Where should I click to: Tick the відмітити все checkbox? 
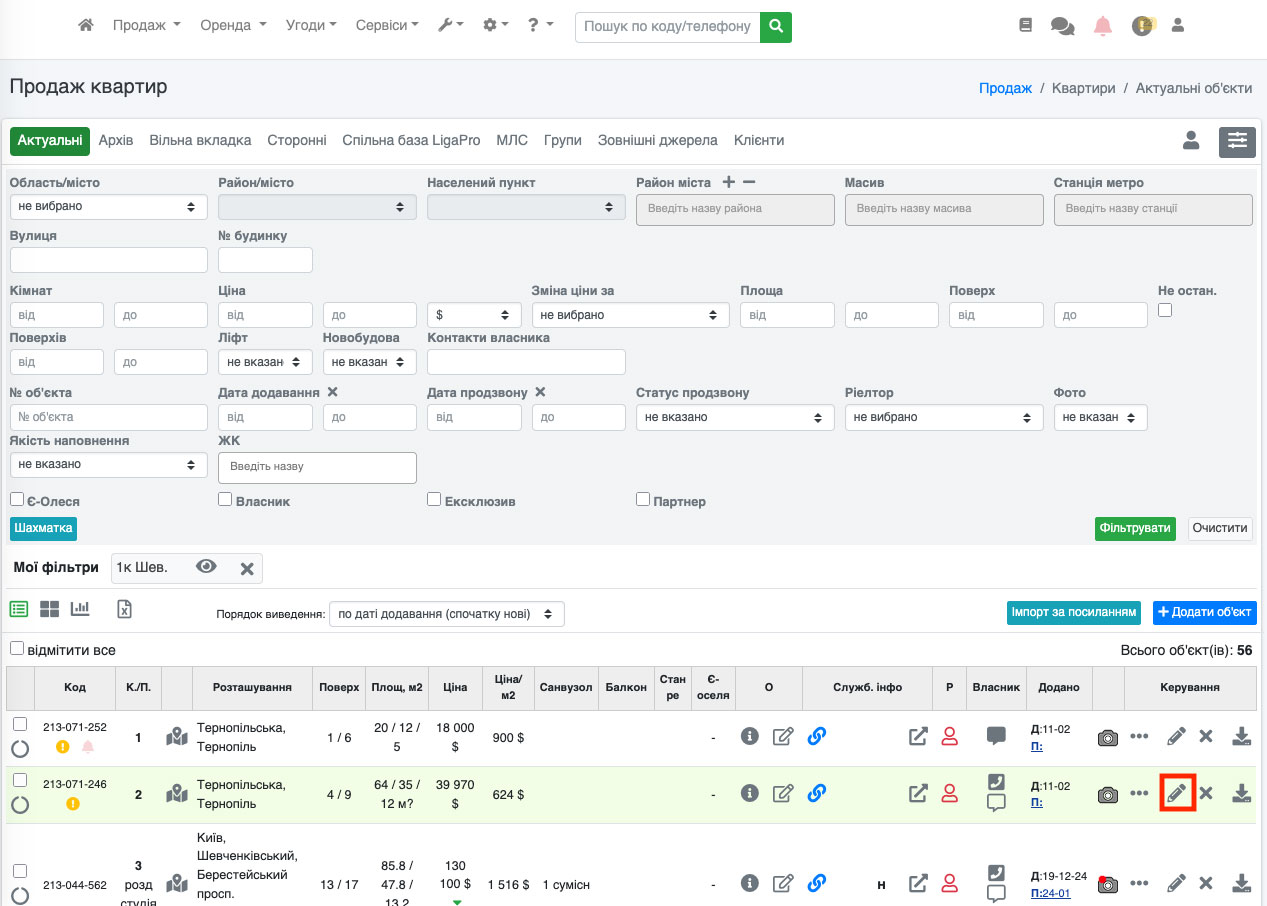tap(17, 648)
